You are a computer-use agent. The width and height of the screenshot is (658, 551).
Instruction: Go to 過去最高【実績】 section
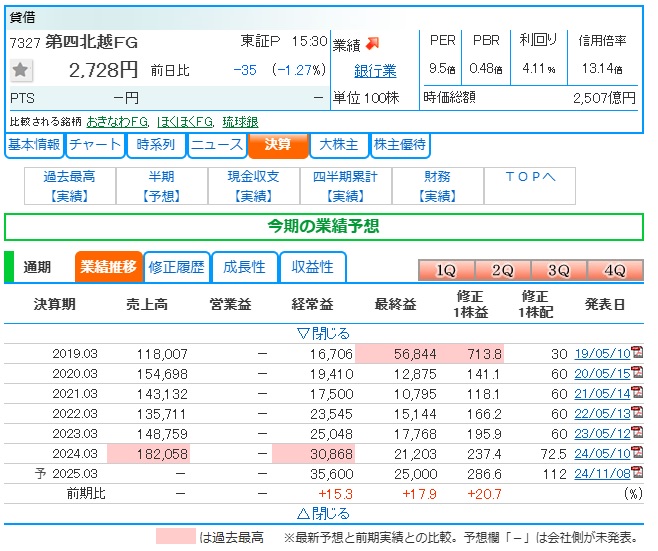(69, 186)
